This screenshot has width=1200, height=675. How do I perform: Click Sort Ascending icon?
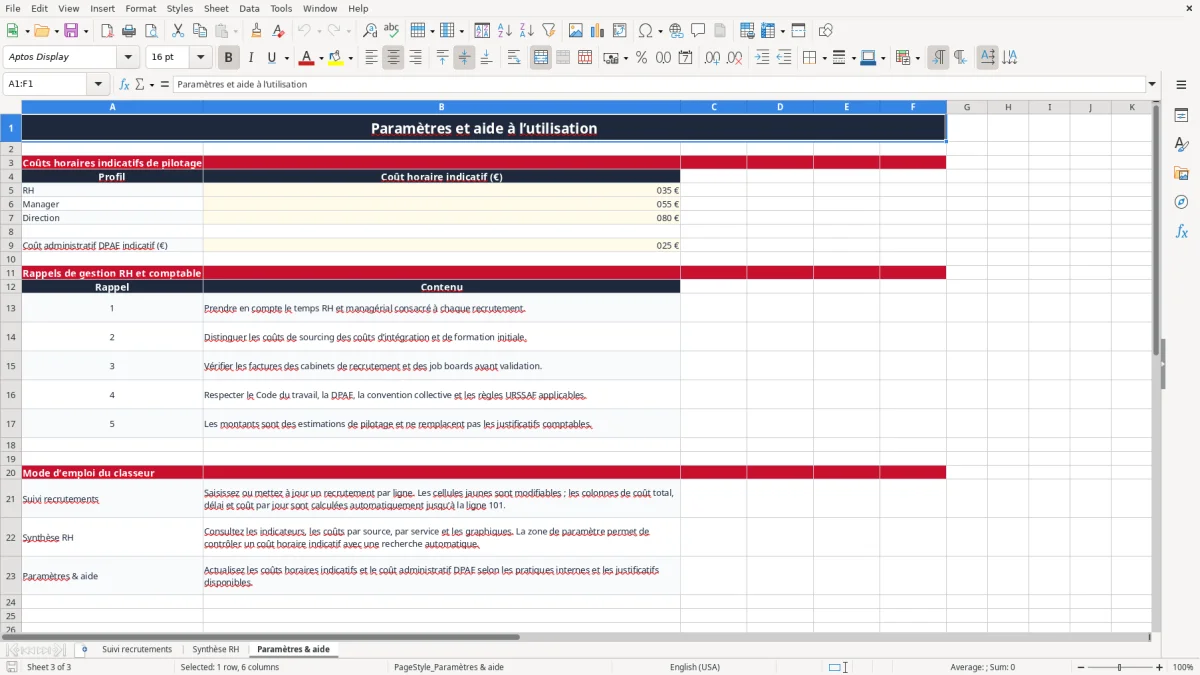505,31
